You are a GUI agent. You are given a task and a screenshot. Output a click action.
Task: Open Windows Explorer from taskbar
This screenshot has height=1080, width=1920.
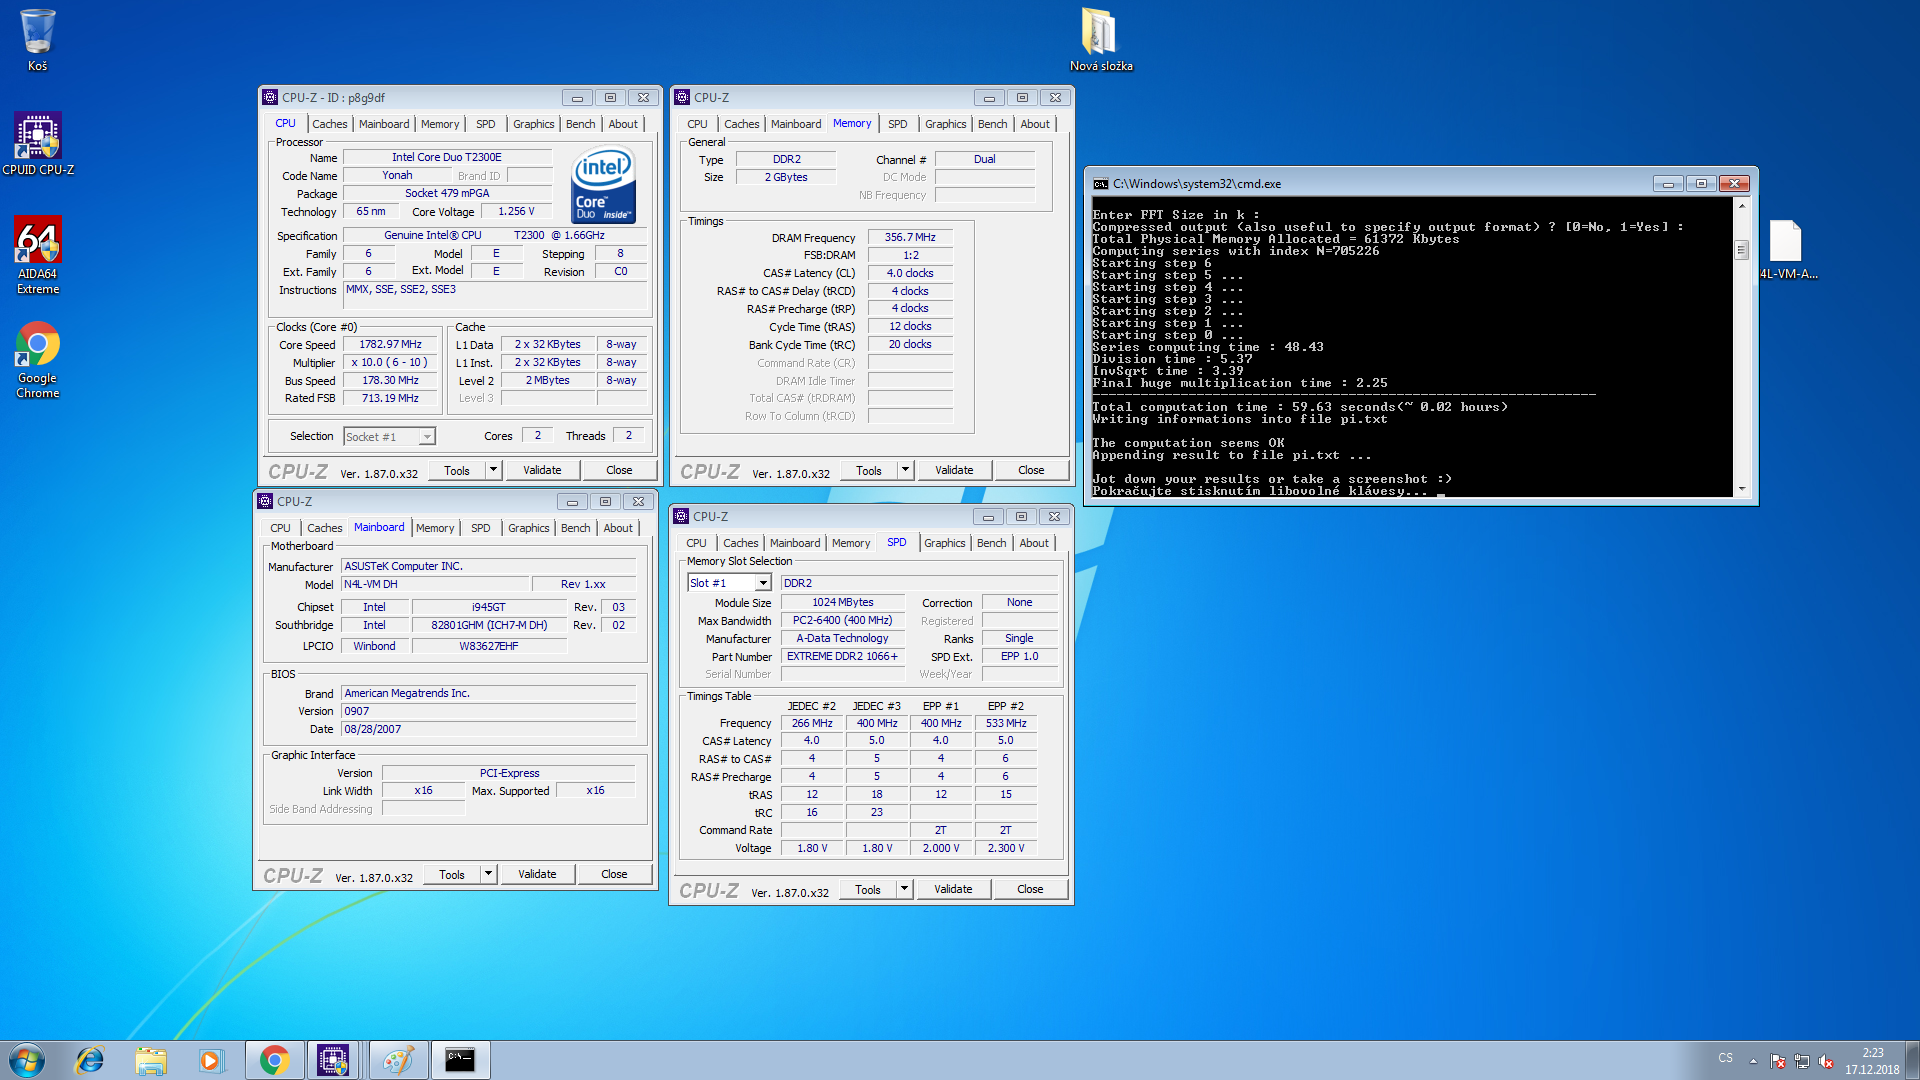pos(151,1060)
